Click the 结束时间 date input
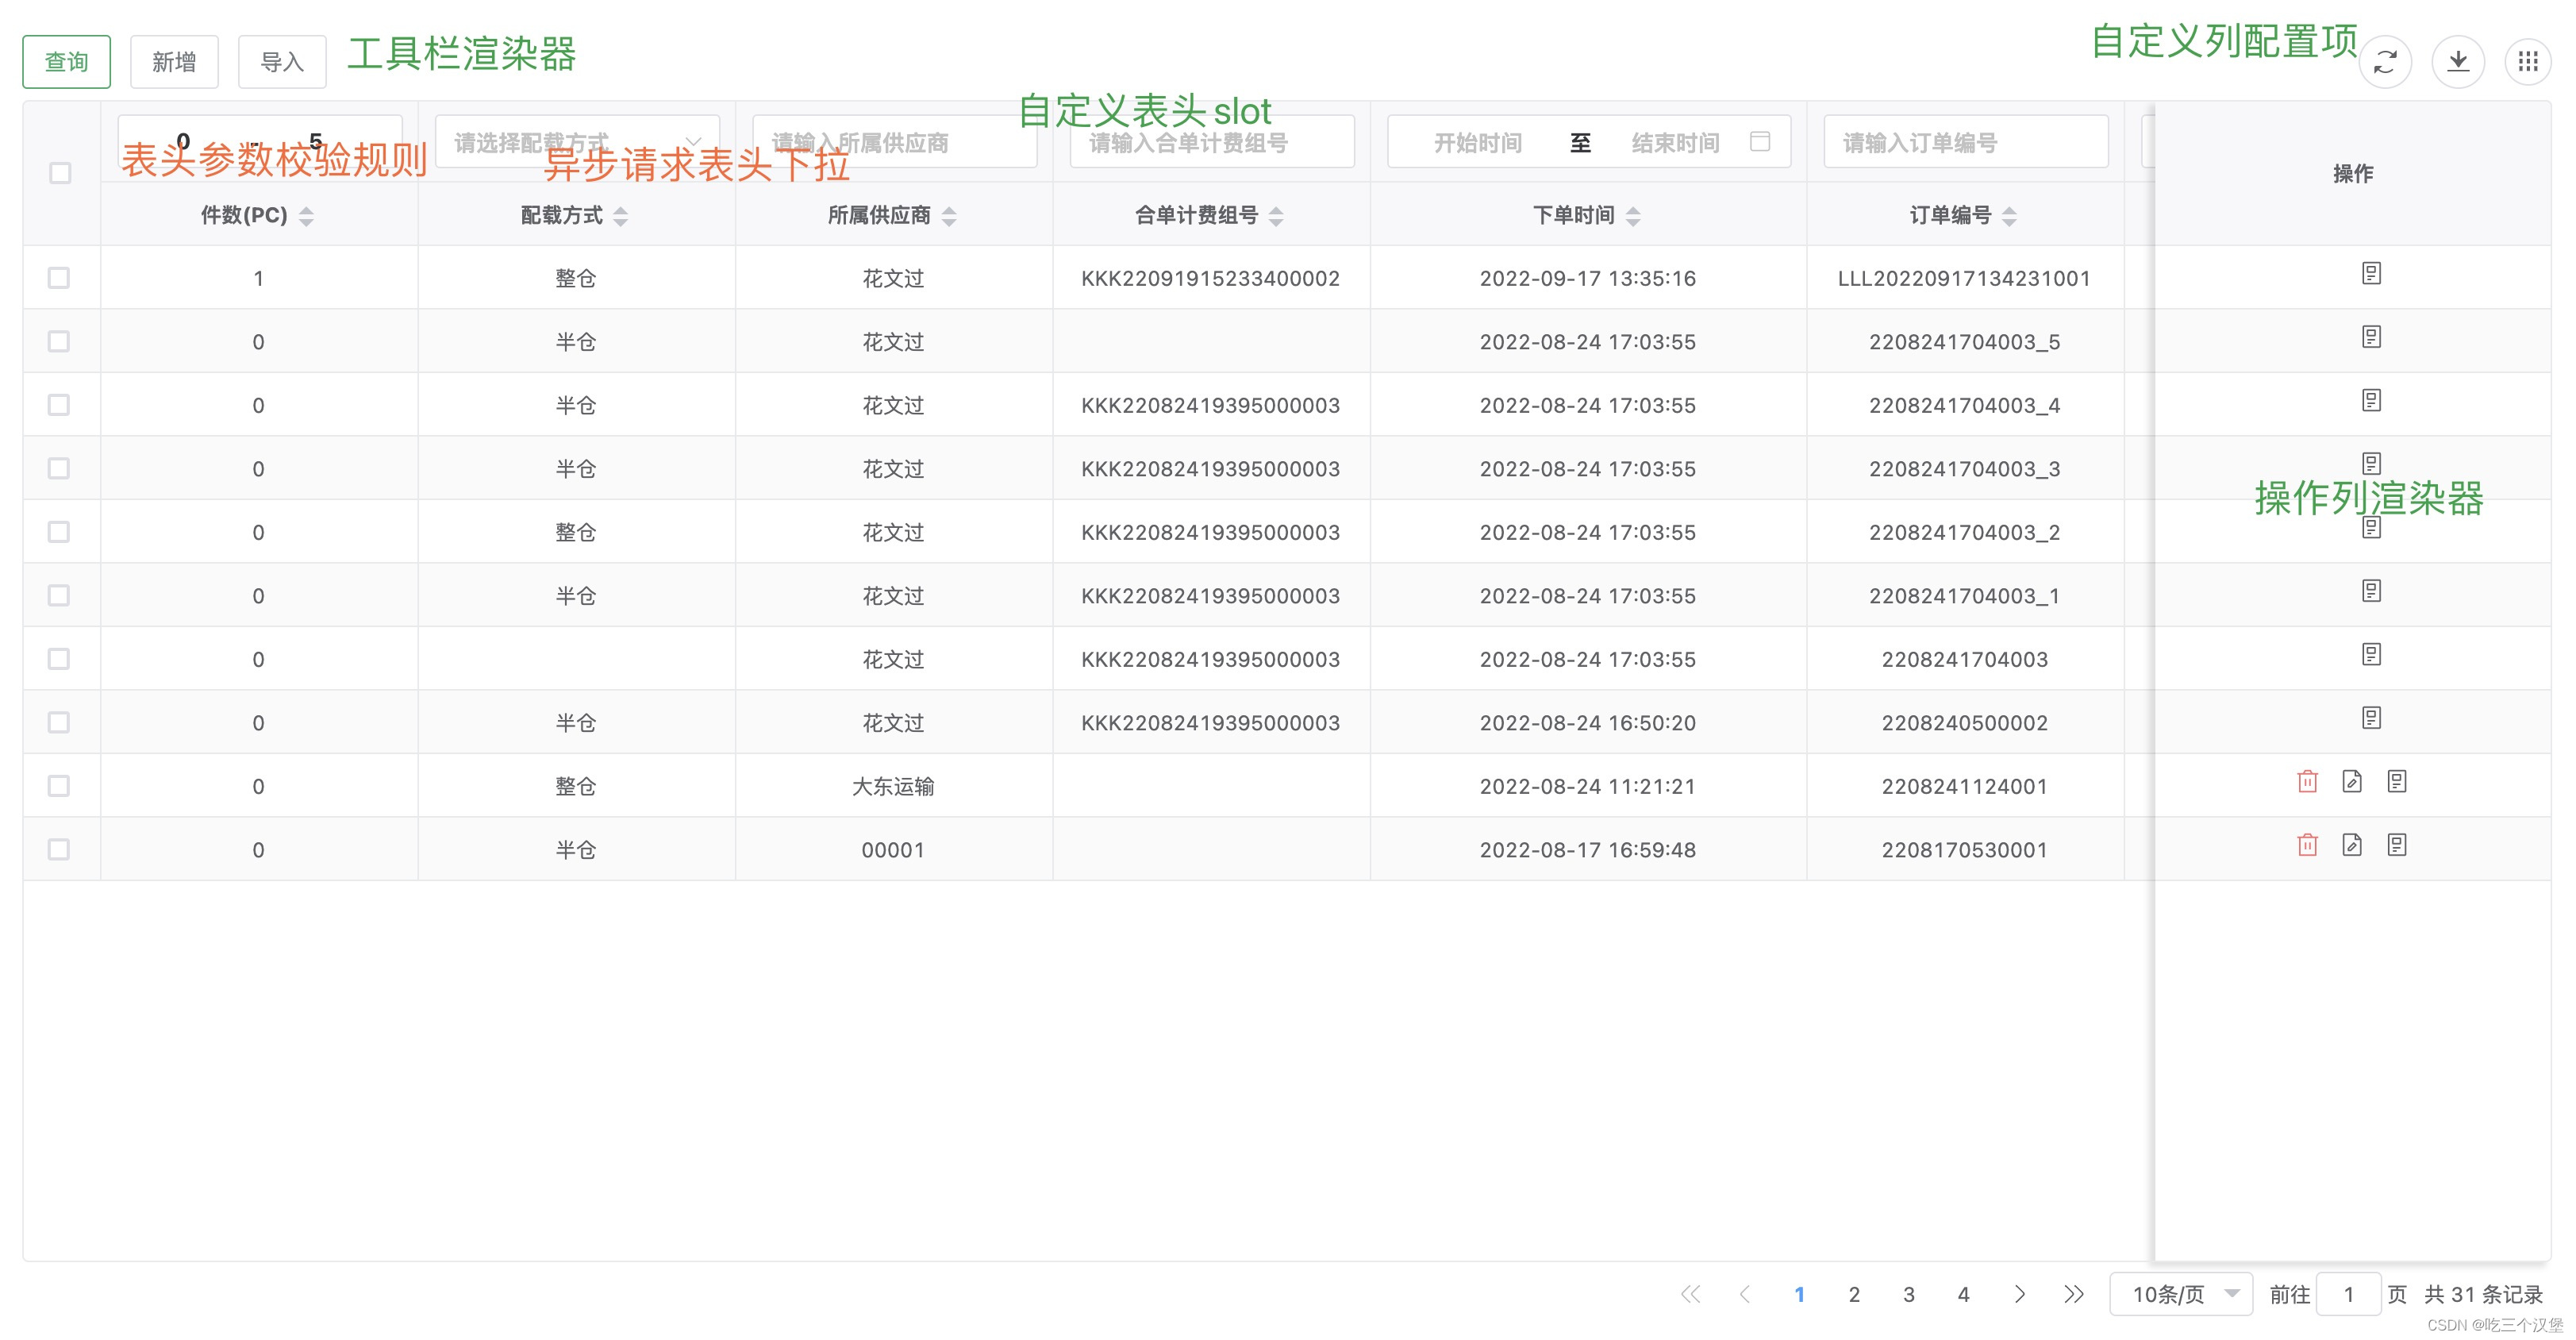Screen dimensions: 2576x1340 (x=1675, y=143)
